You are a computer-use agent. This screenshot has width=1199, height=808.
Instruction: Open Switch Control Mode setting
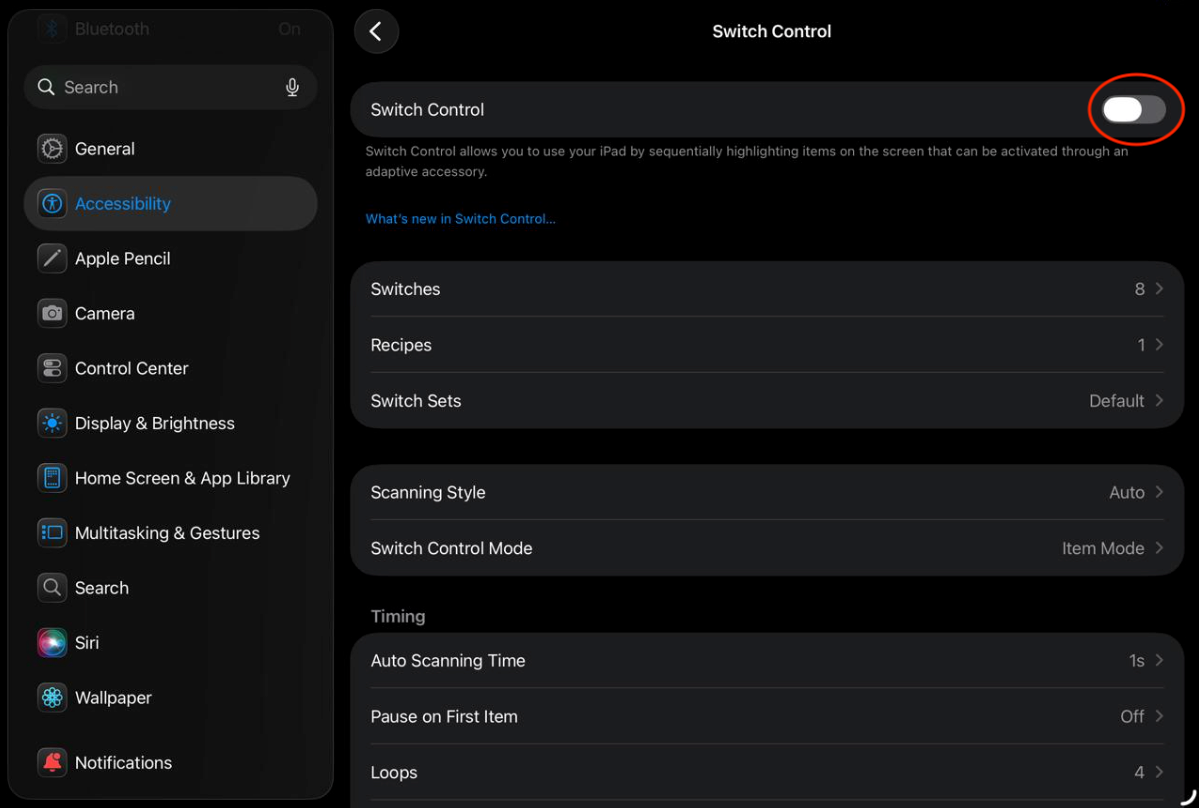[766, 548]
